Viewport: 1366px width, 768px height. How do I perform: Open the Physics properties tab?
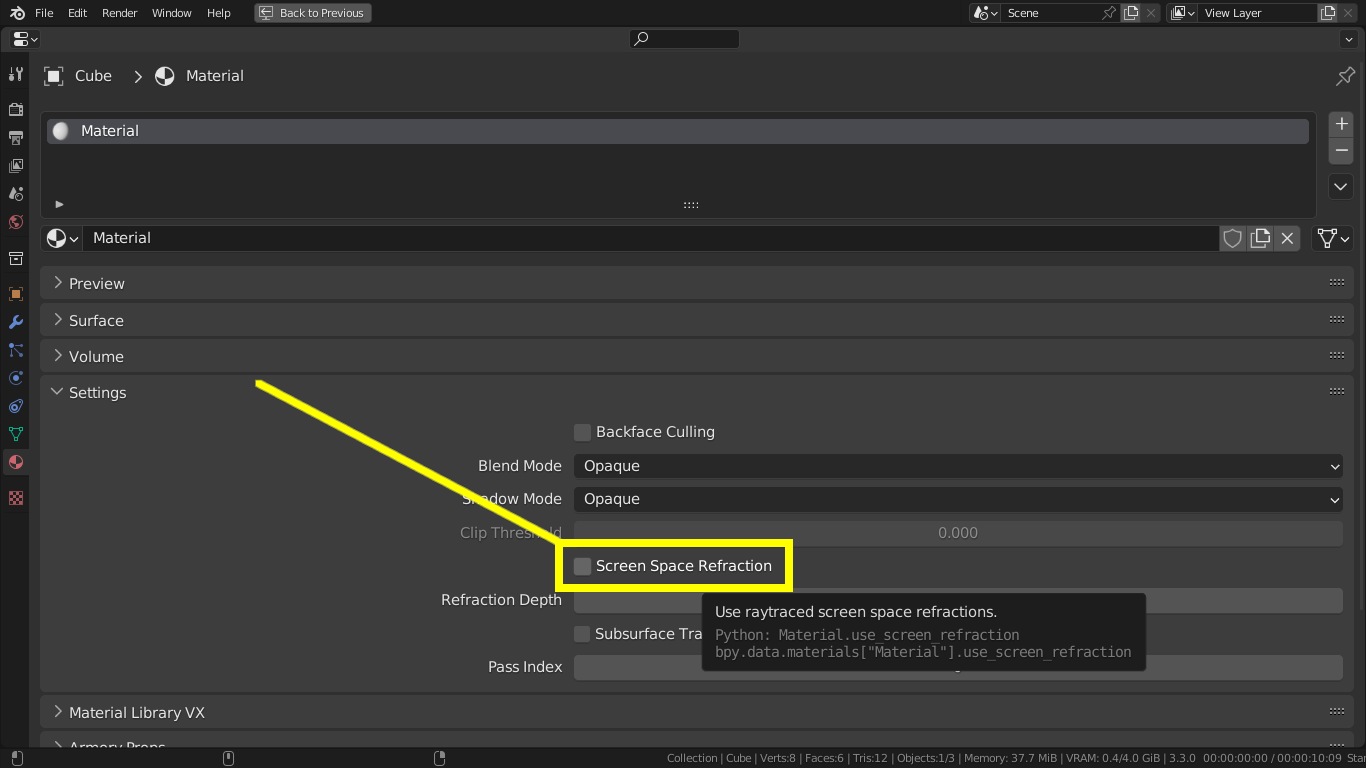coord(15,378)
